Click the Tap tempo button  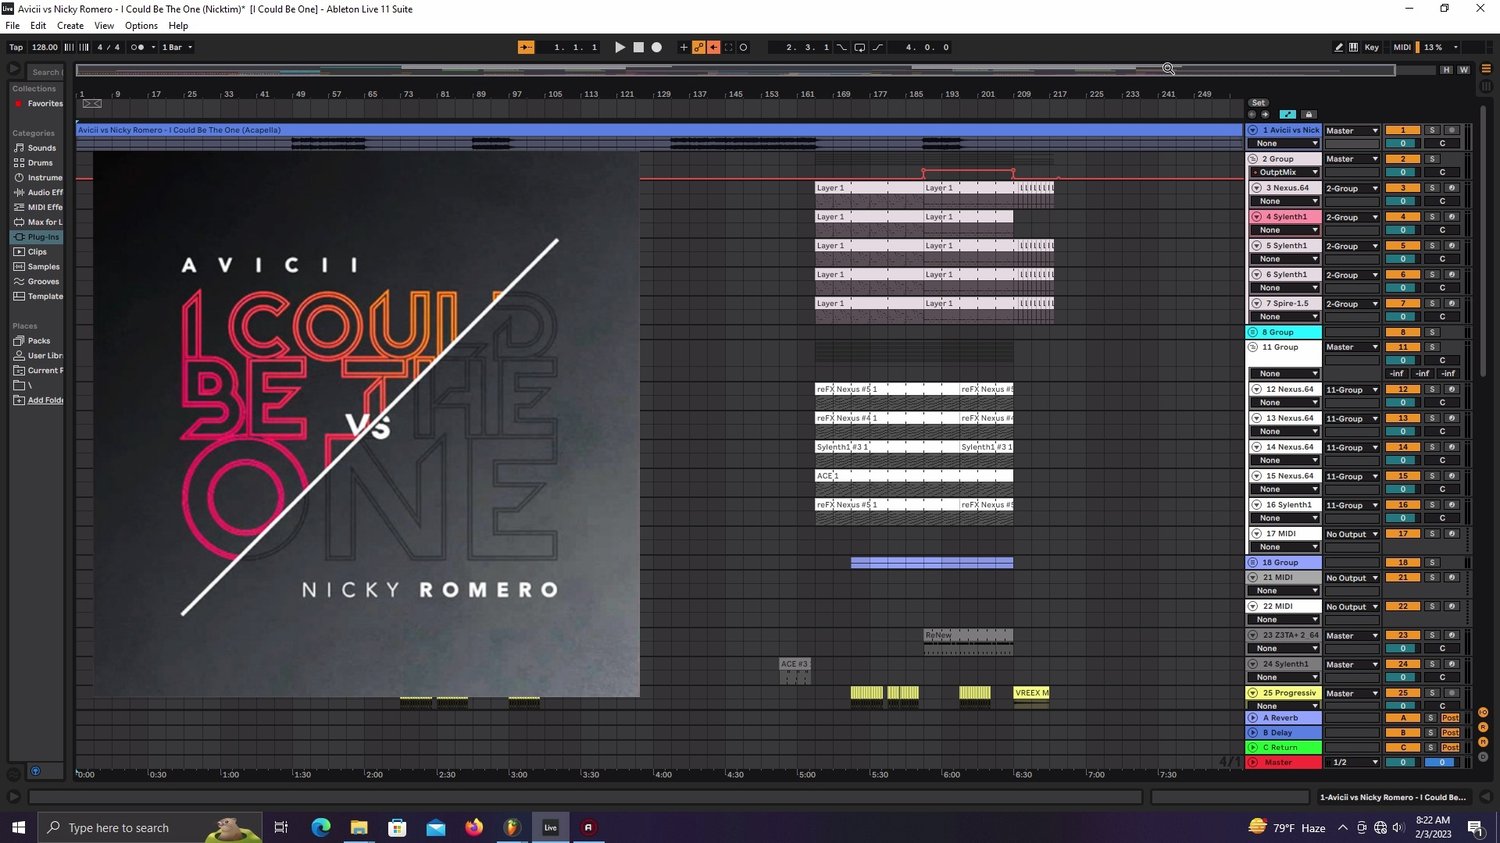16,47
